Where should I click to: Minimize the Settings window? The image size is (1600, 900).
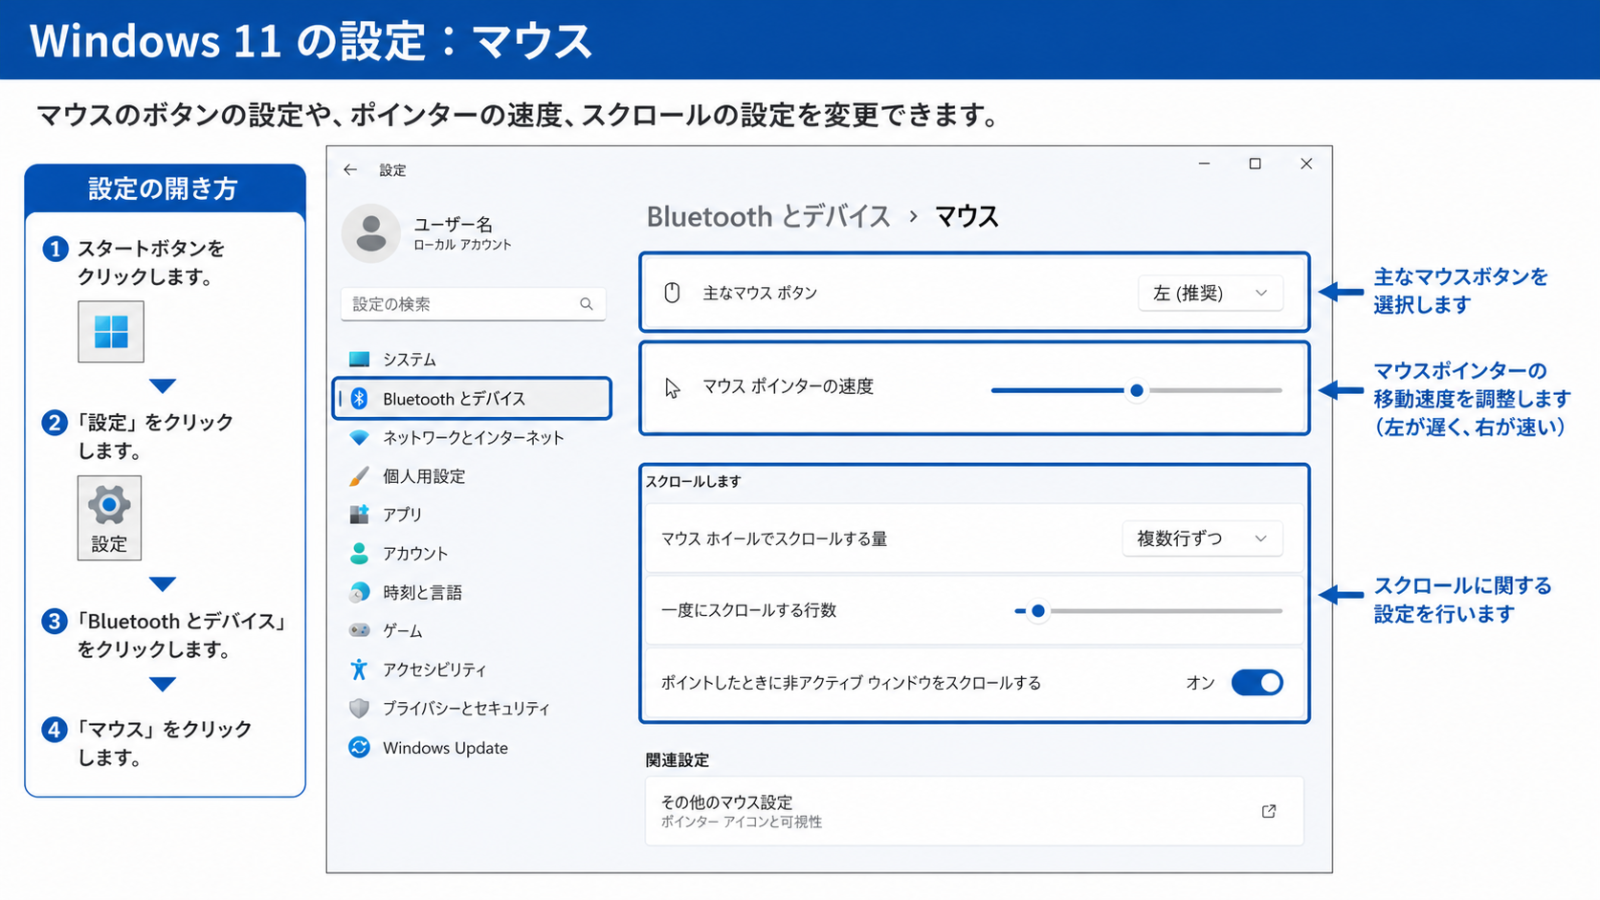click(x=1204, y=164)
